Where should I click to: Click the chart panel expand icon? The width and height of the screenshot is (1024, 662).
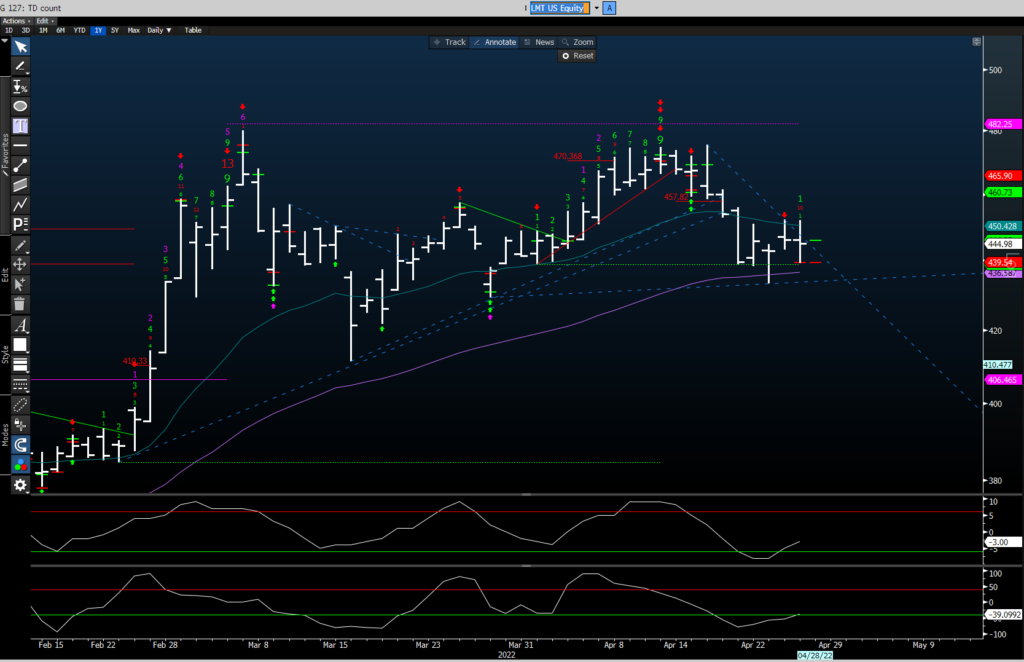(x=976, y=41)
